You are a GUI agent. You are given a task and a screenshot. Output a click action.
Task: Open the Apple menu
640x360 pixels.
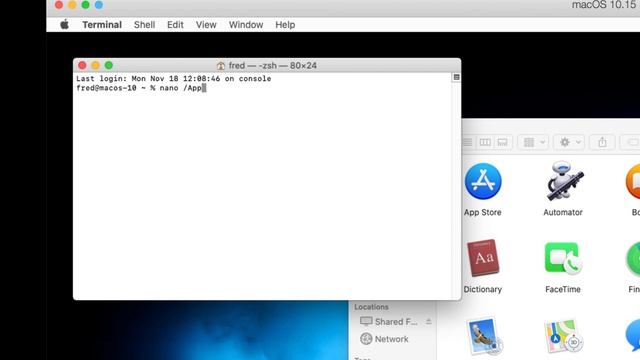[x=64, y=25]
